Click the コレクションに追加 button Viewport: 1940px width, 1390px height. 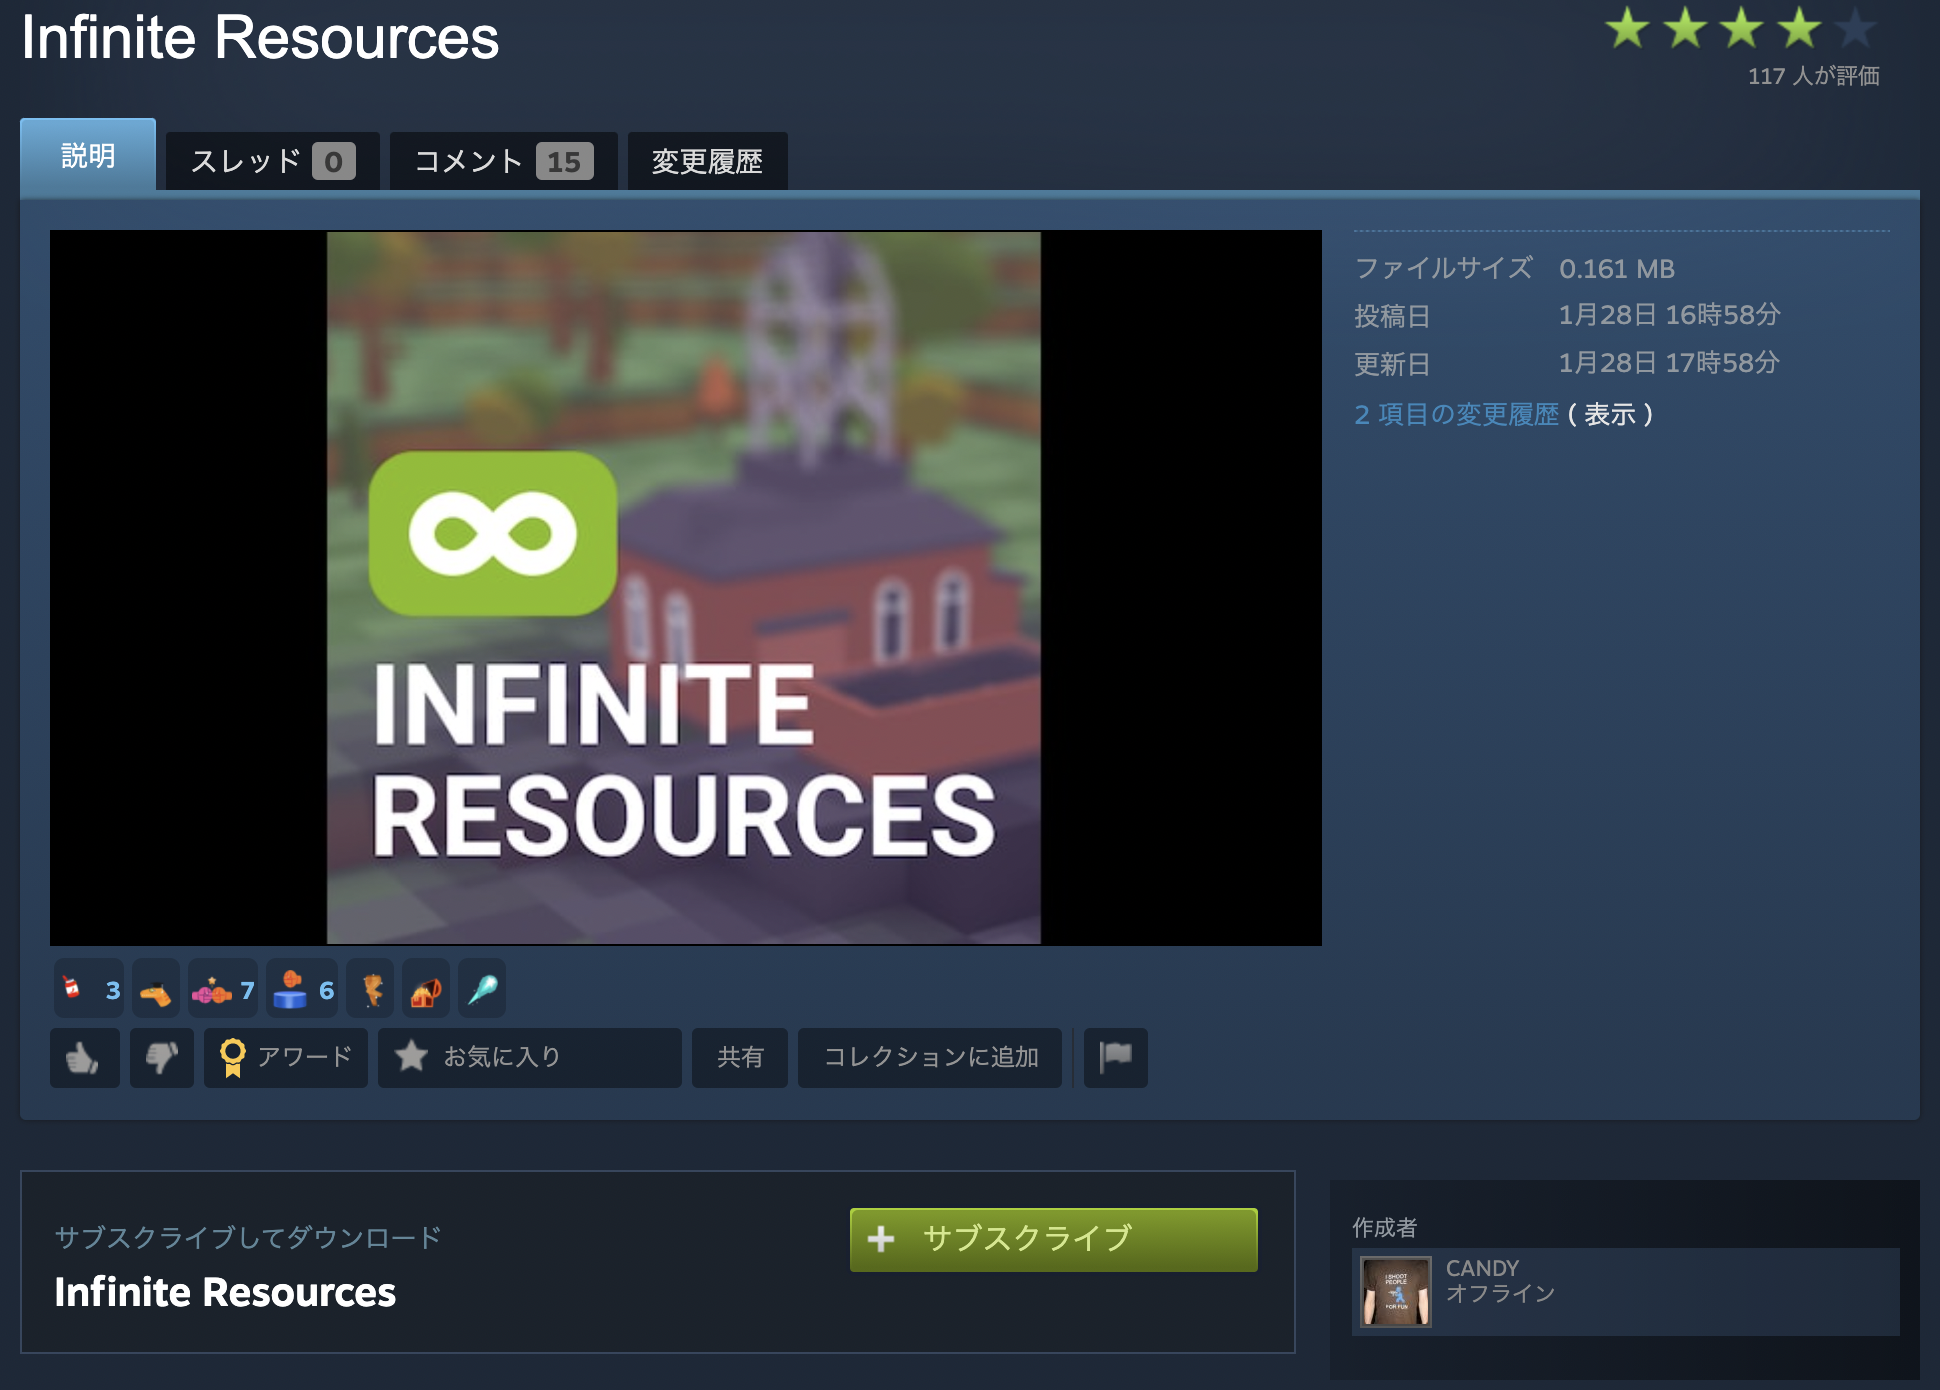(930, 1057)
